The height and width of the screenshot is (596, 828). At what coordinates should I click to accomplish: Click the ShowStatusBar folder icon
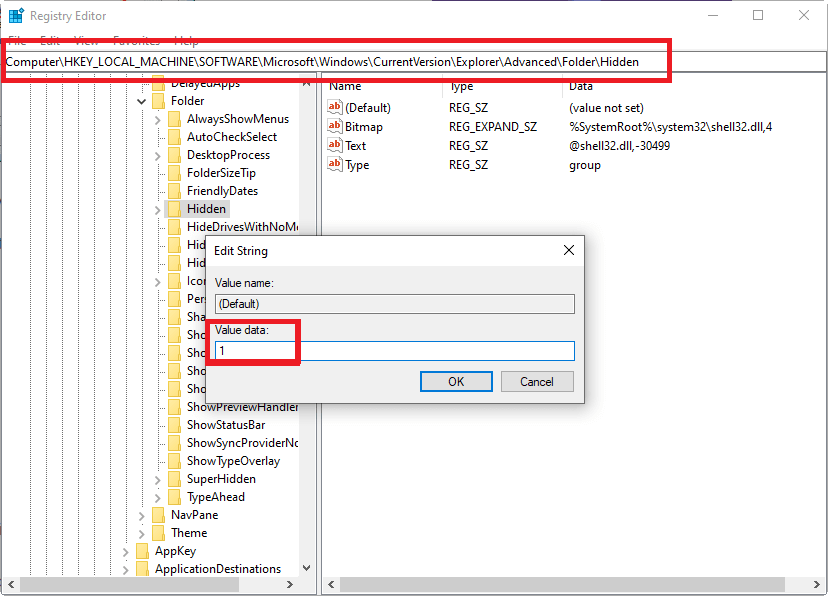174,424
